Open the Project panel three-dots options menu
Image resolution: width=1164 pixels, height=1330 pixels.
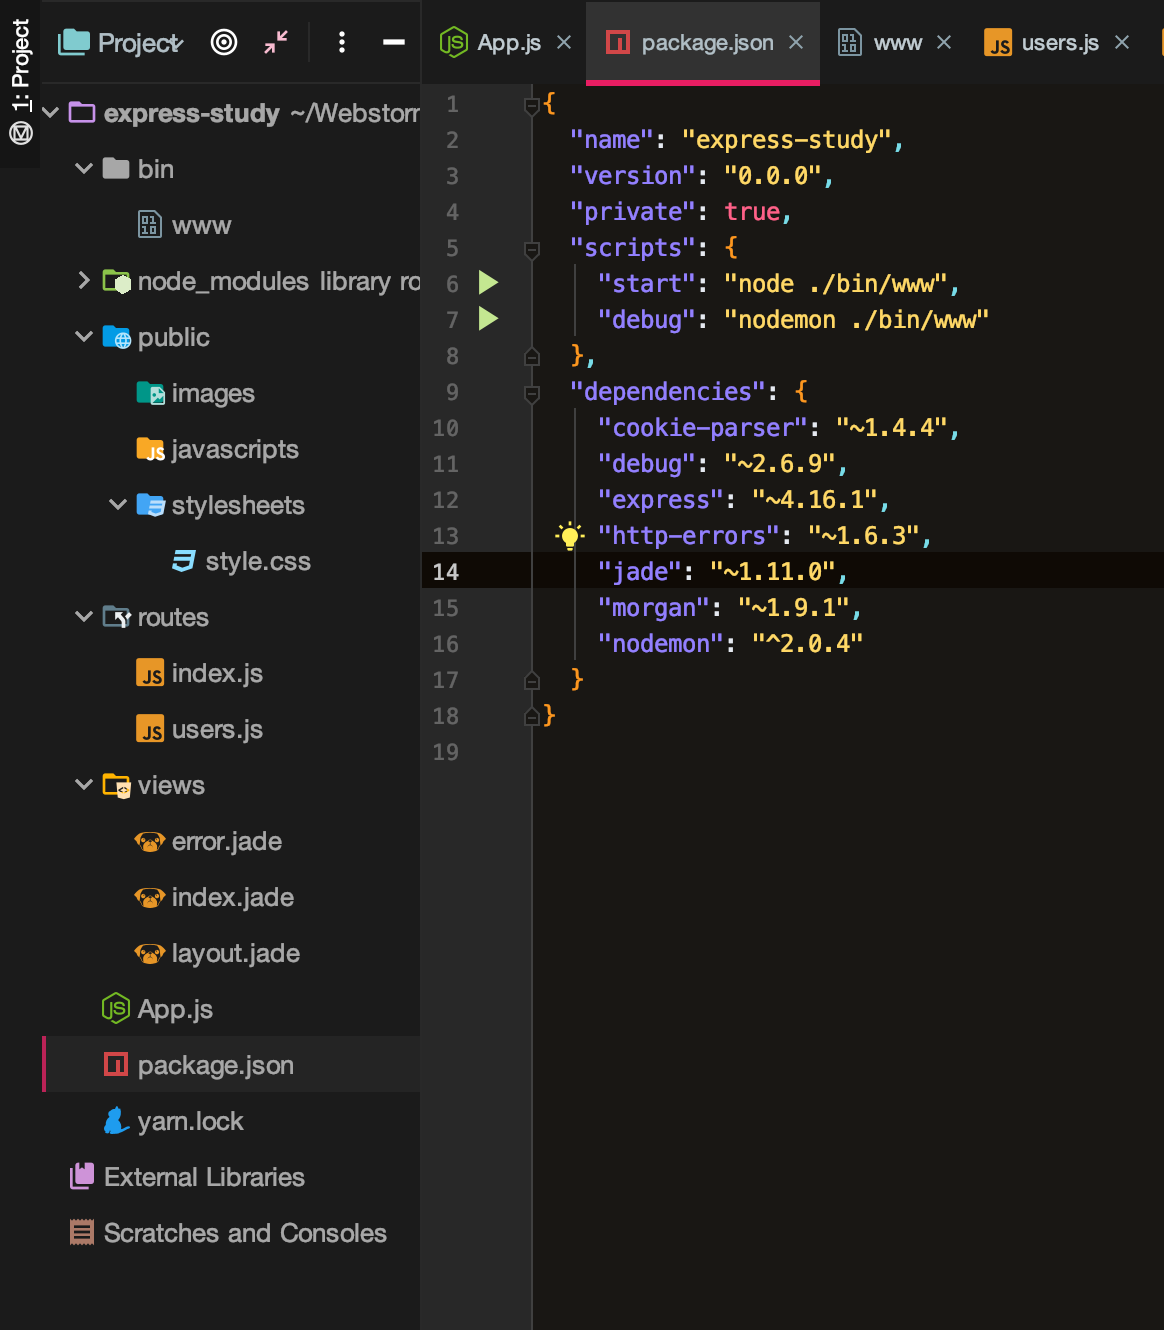pyautogui.click(x=342, y=42)
